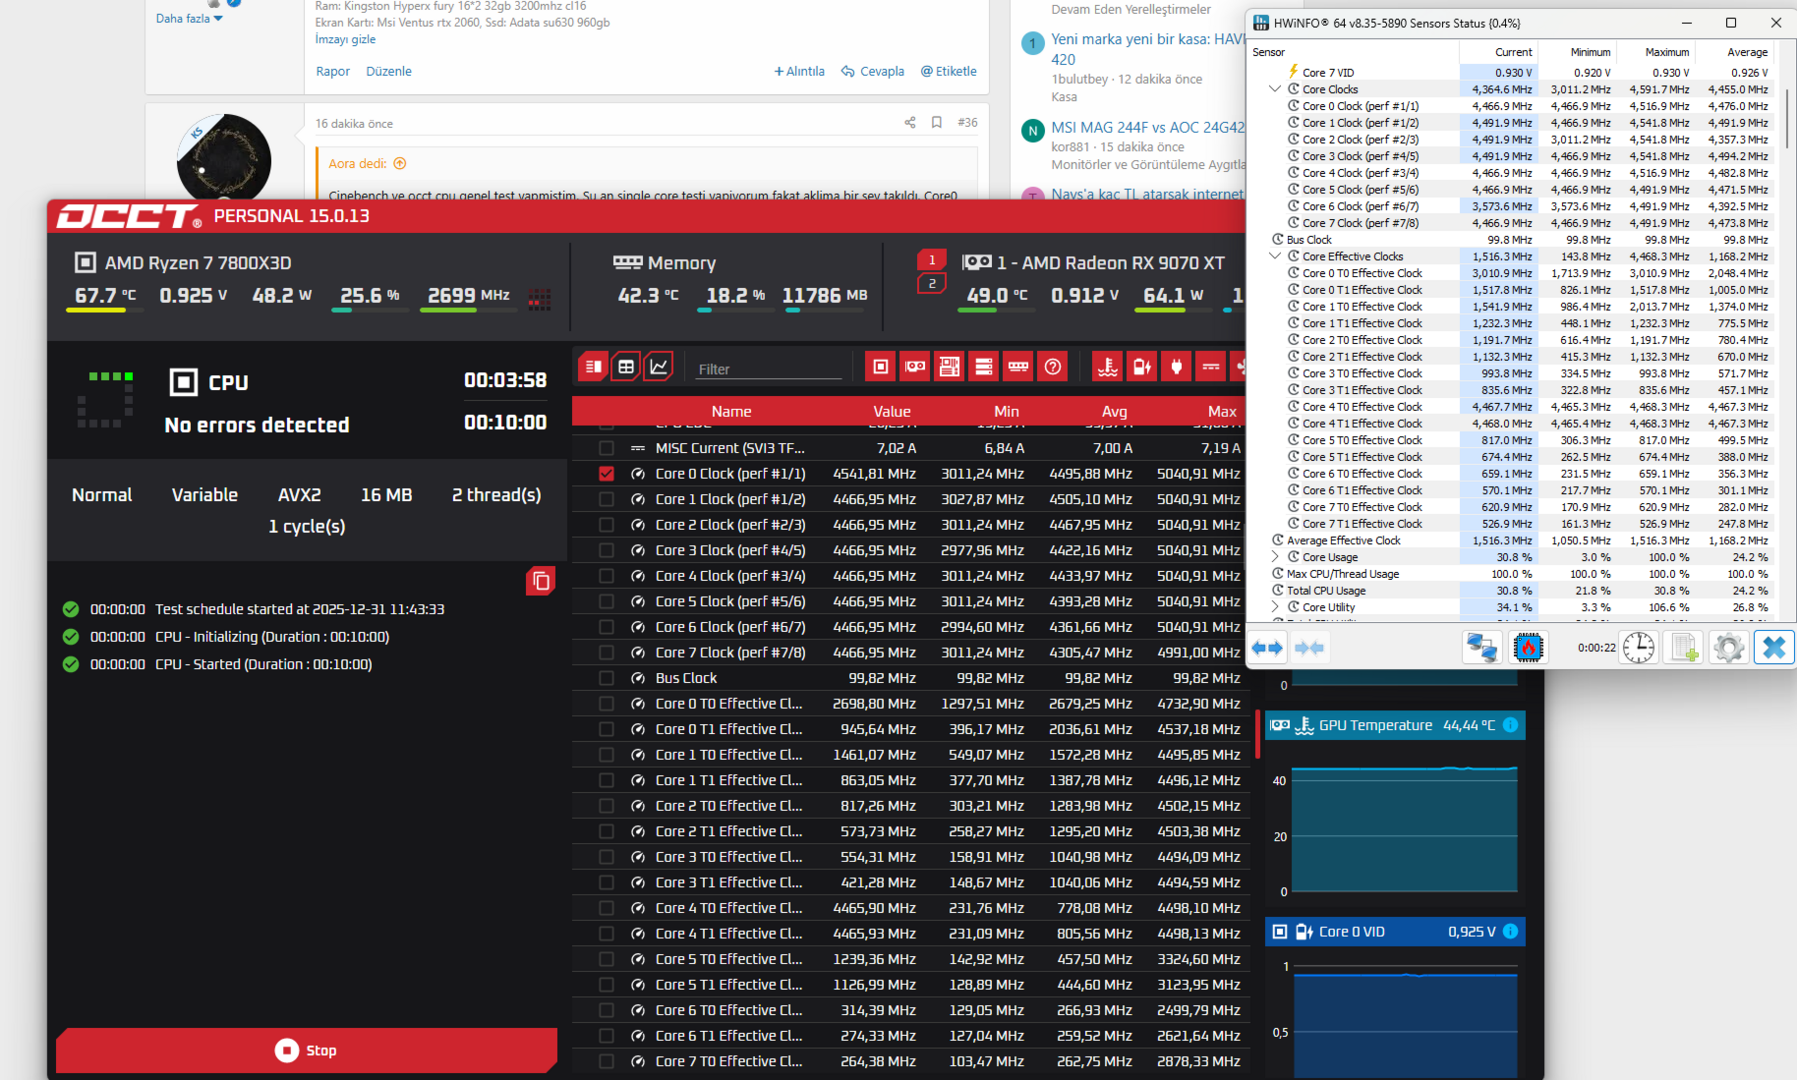Collapse Core Effective Clocks group in HWiNFO

1275,256
